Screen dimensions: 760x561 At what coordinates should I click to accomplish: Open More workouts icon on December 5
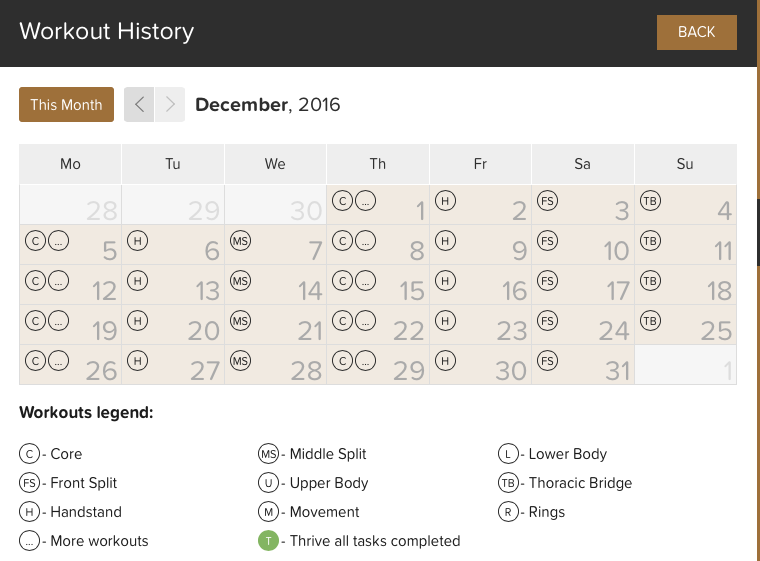pyautogui.click(x=58, y=241)
